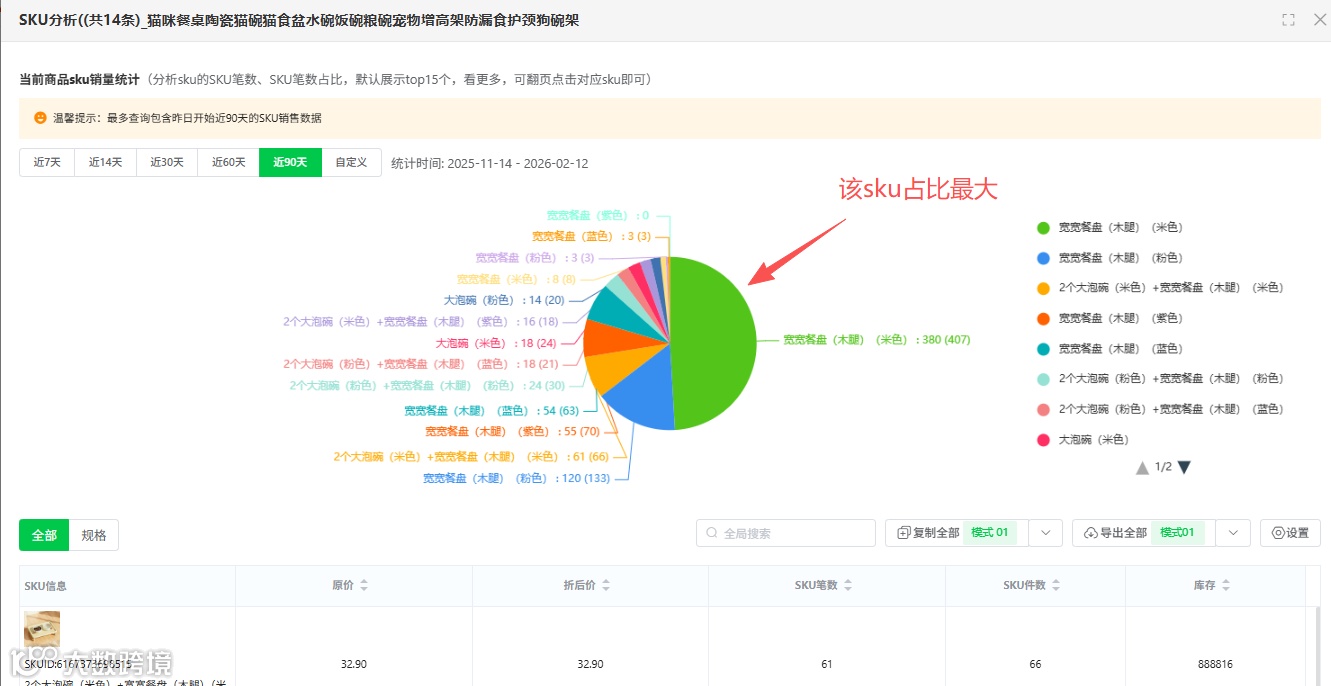Click the 统计时间 date range text
1331x686 pixels.
pyautogui.click(x=490, y=163)
